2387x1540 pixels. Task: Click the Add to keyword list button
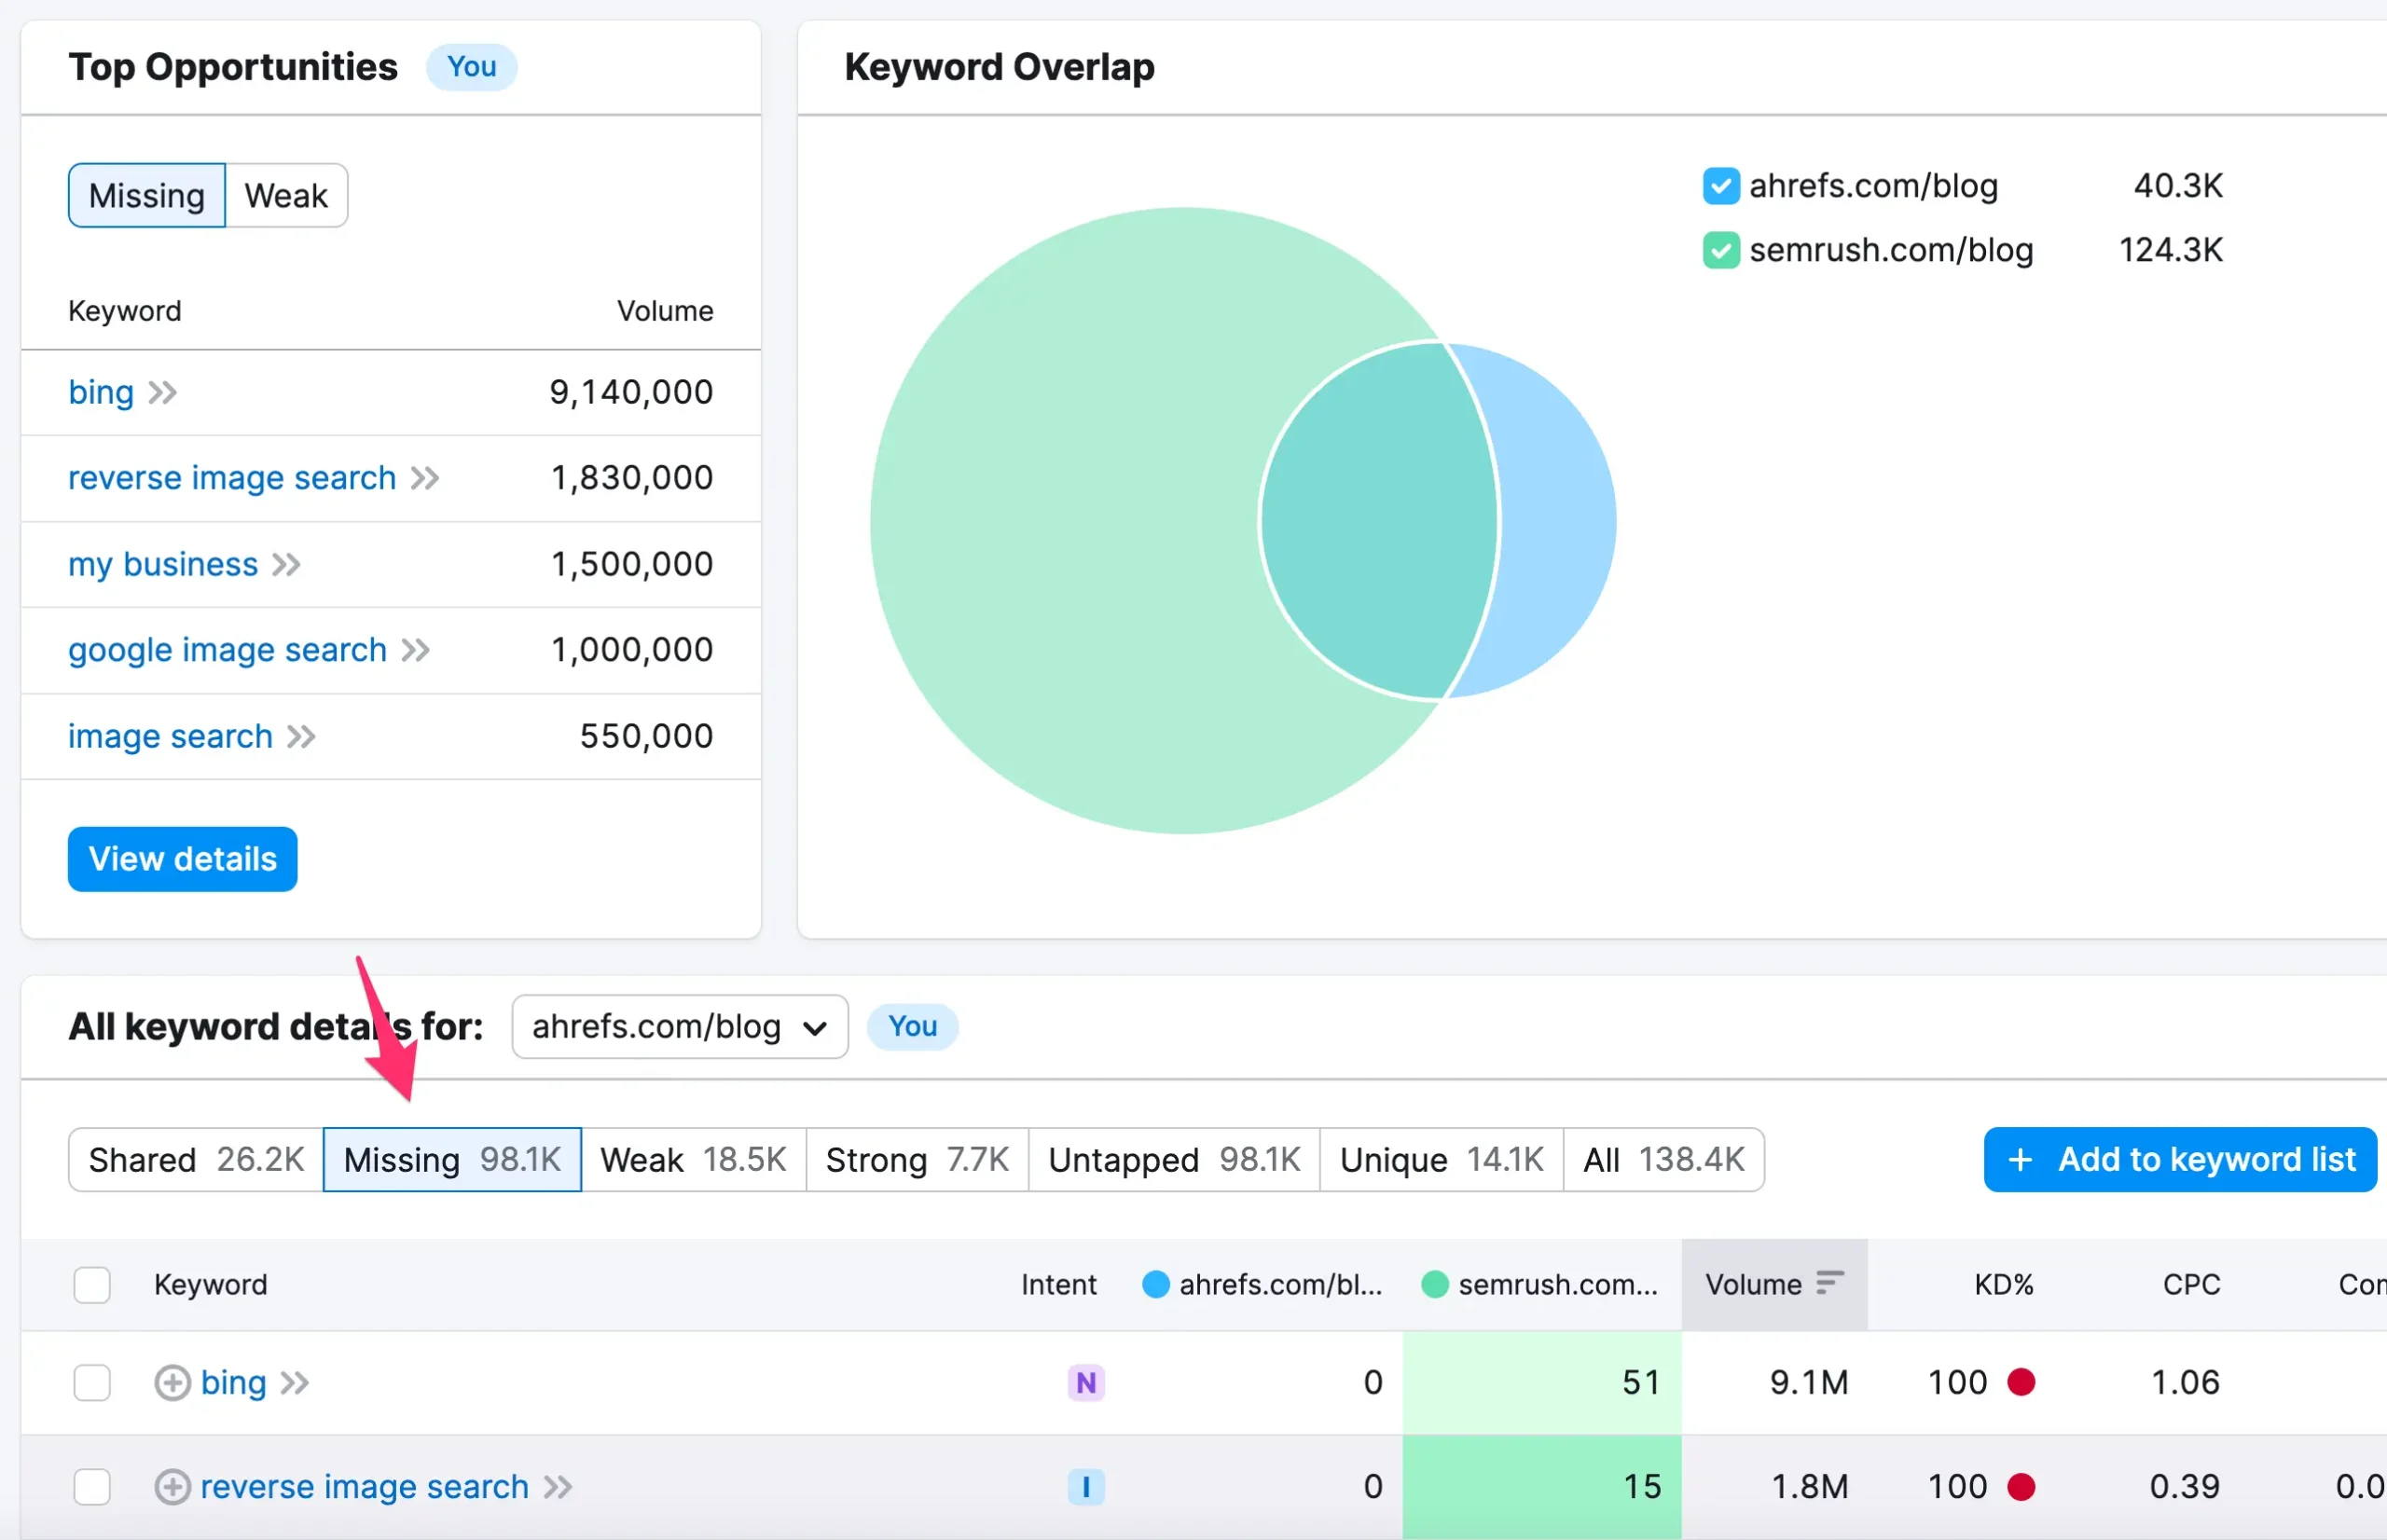(2179, 1160)
